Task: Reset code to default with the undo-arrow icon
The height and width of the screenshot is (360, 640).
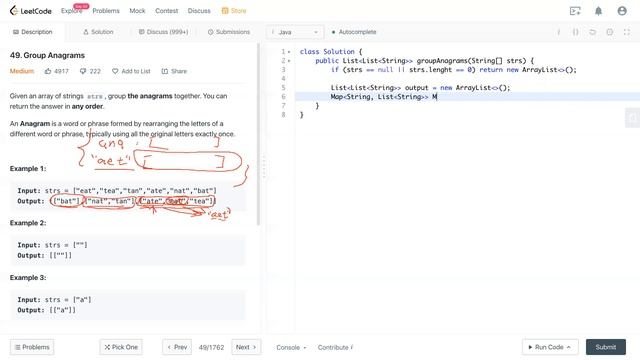Action: [x=592, y=32]
